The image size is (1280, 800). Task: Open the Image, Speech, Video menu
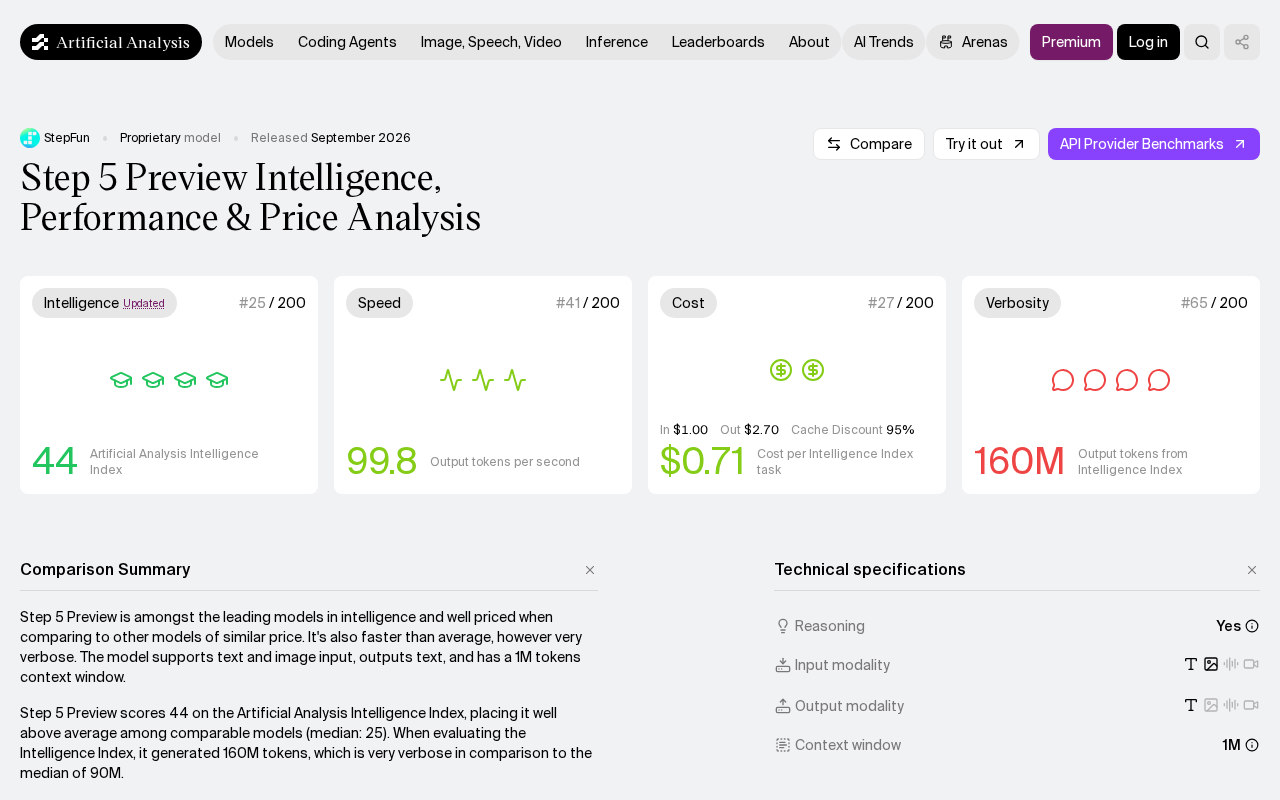491,42
